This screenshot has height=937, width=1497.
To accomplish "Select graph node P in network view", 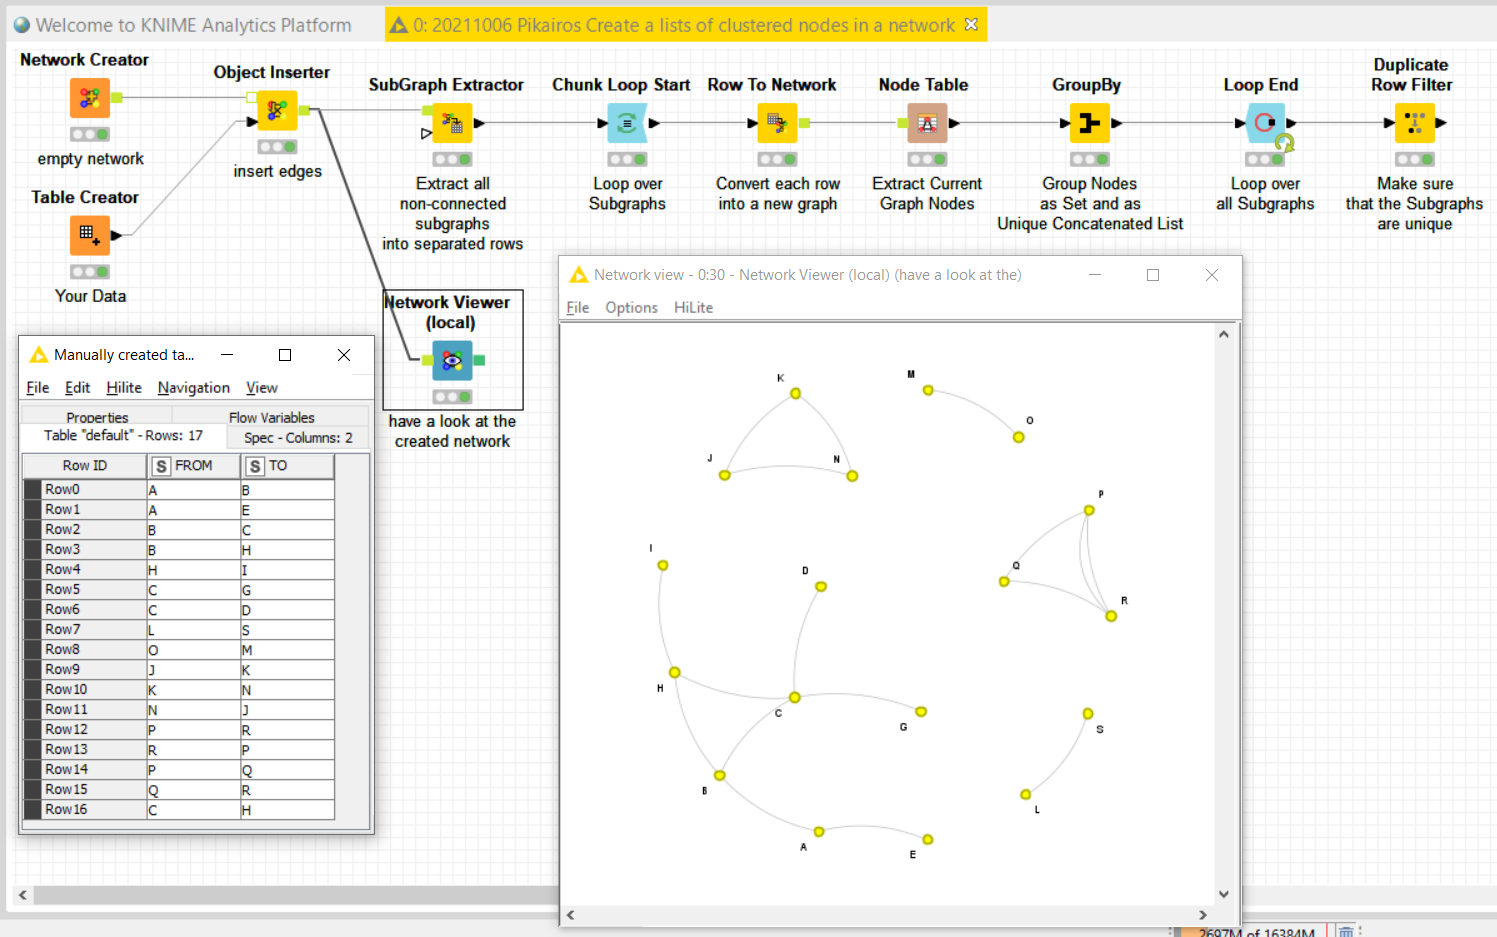I will click(x=1089, y=510).
